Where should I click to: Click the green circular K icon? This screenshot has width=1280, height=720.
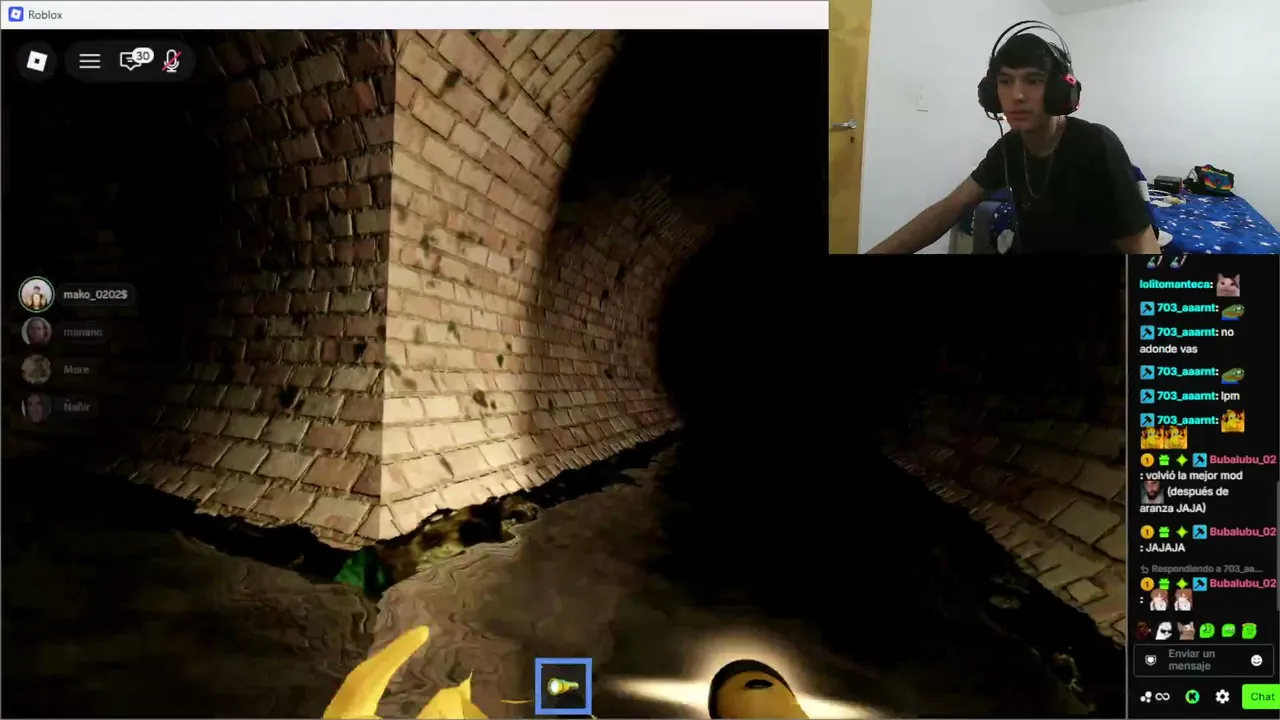pyautogui.click(x=1192, y=697)
